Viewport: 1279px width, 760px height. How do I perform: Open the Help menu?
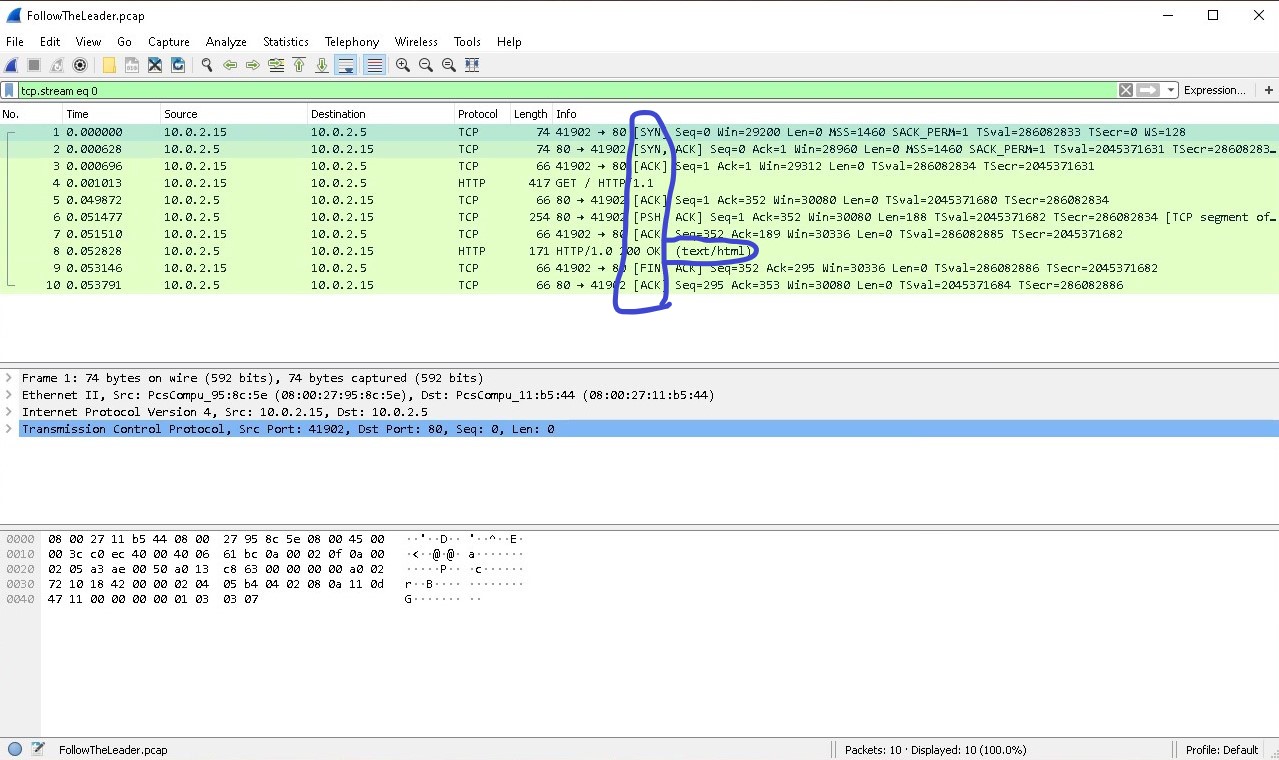coord(509,42)
